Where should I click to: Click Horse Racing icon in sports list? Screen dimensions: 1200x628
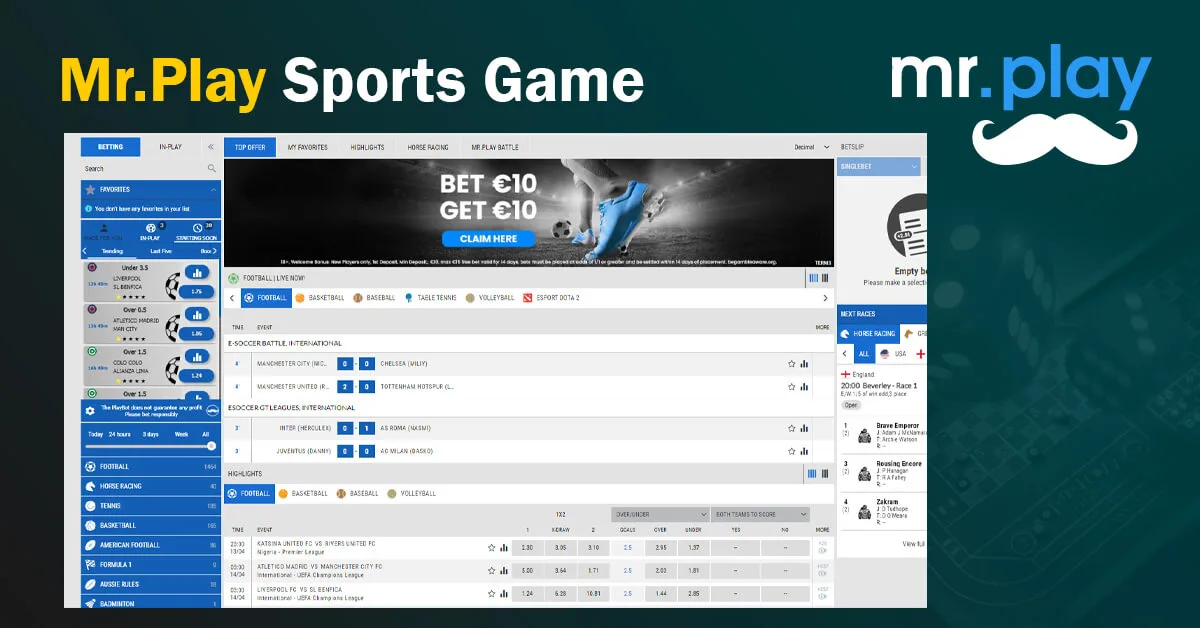click(x=91, y=486)
